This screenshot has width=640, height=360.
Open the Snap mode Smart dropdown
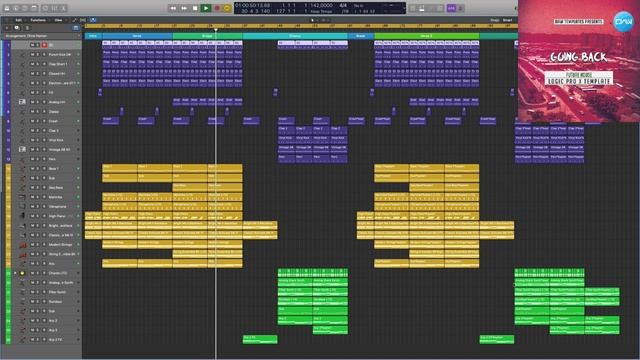point(507,20)
